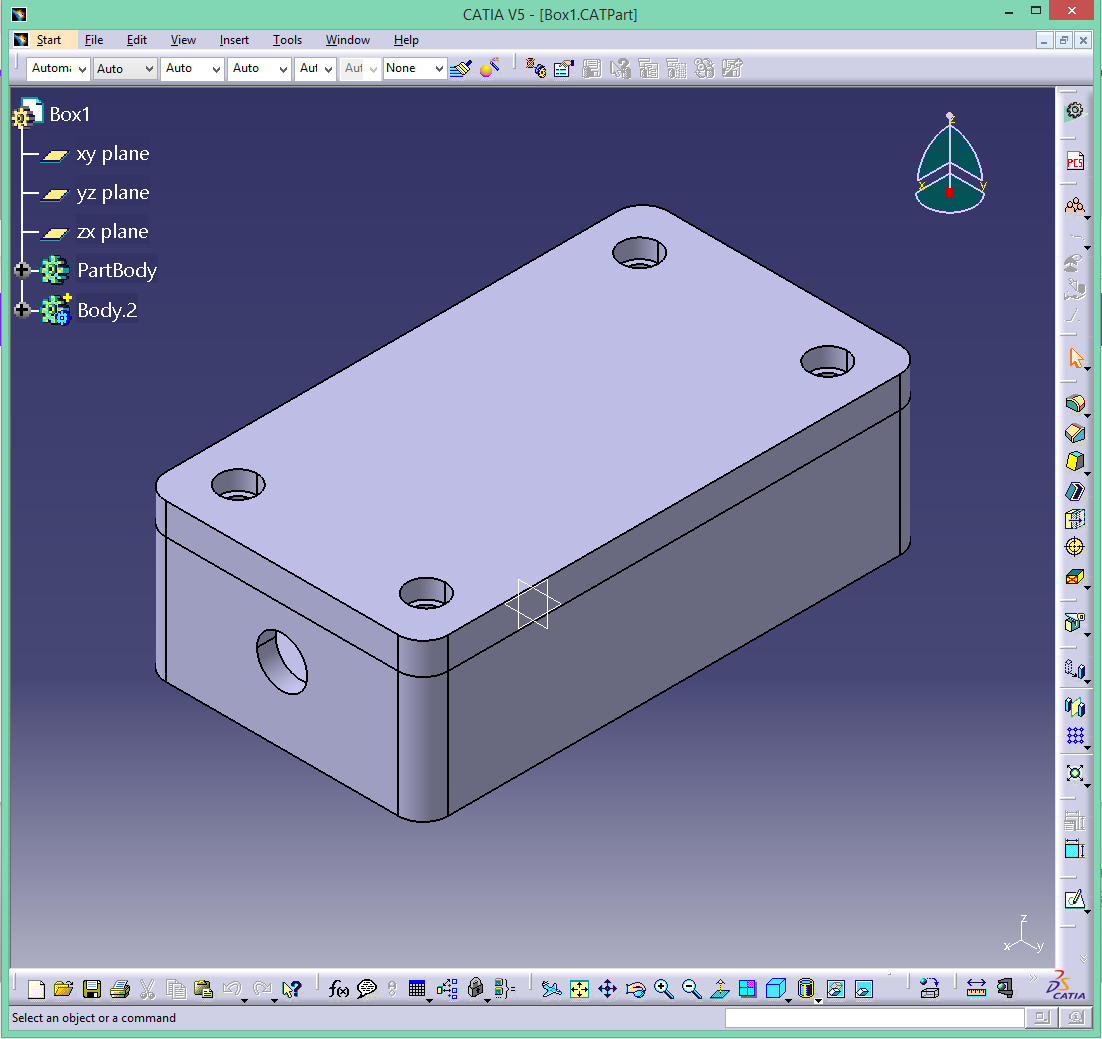Open the Formula f(x) tool
1102x1039 pixels.
(x=339, y=989)
